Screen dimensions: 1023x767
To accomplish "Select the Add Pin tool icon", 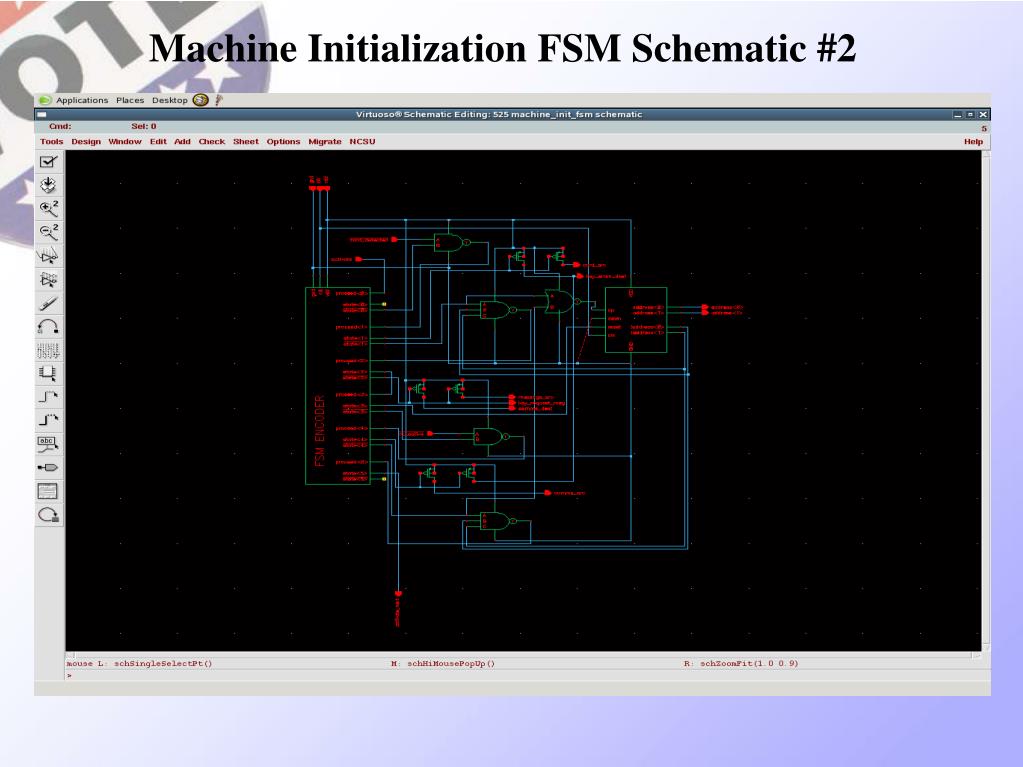I will [48, 468].
